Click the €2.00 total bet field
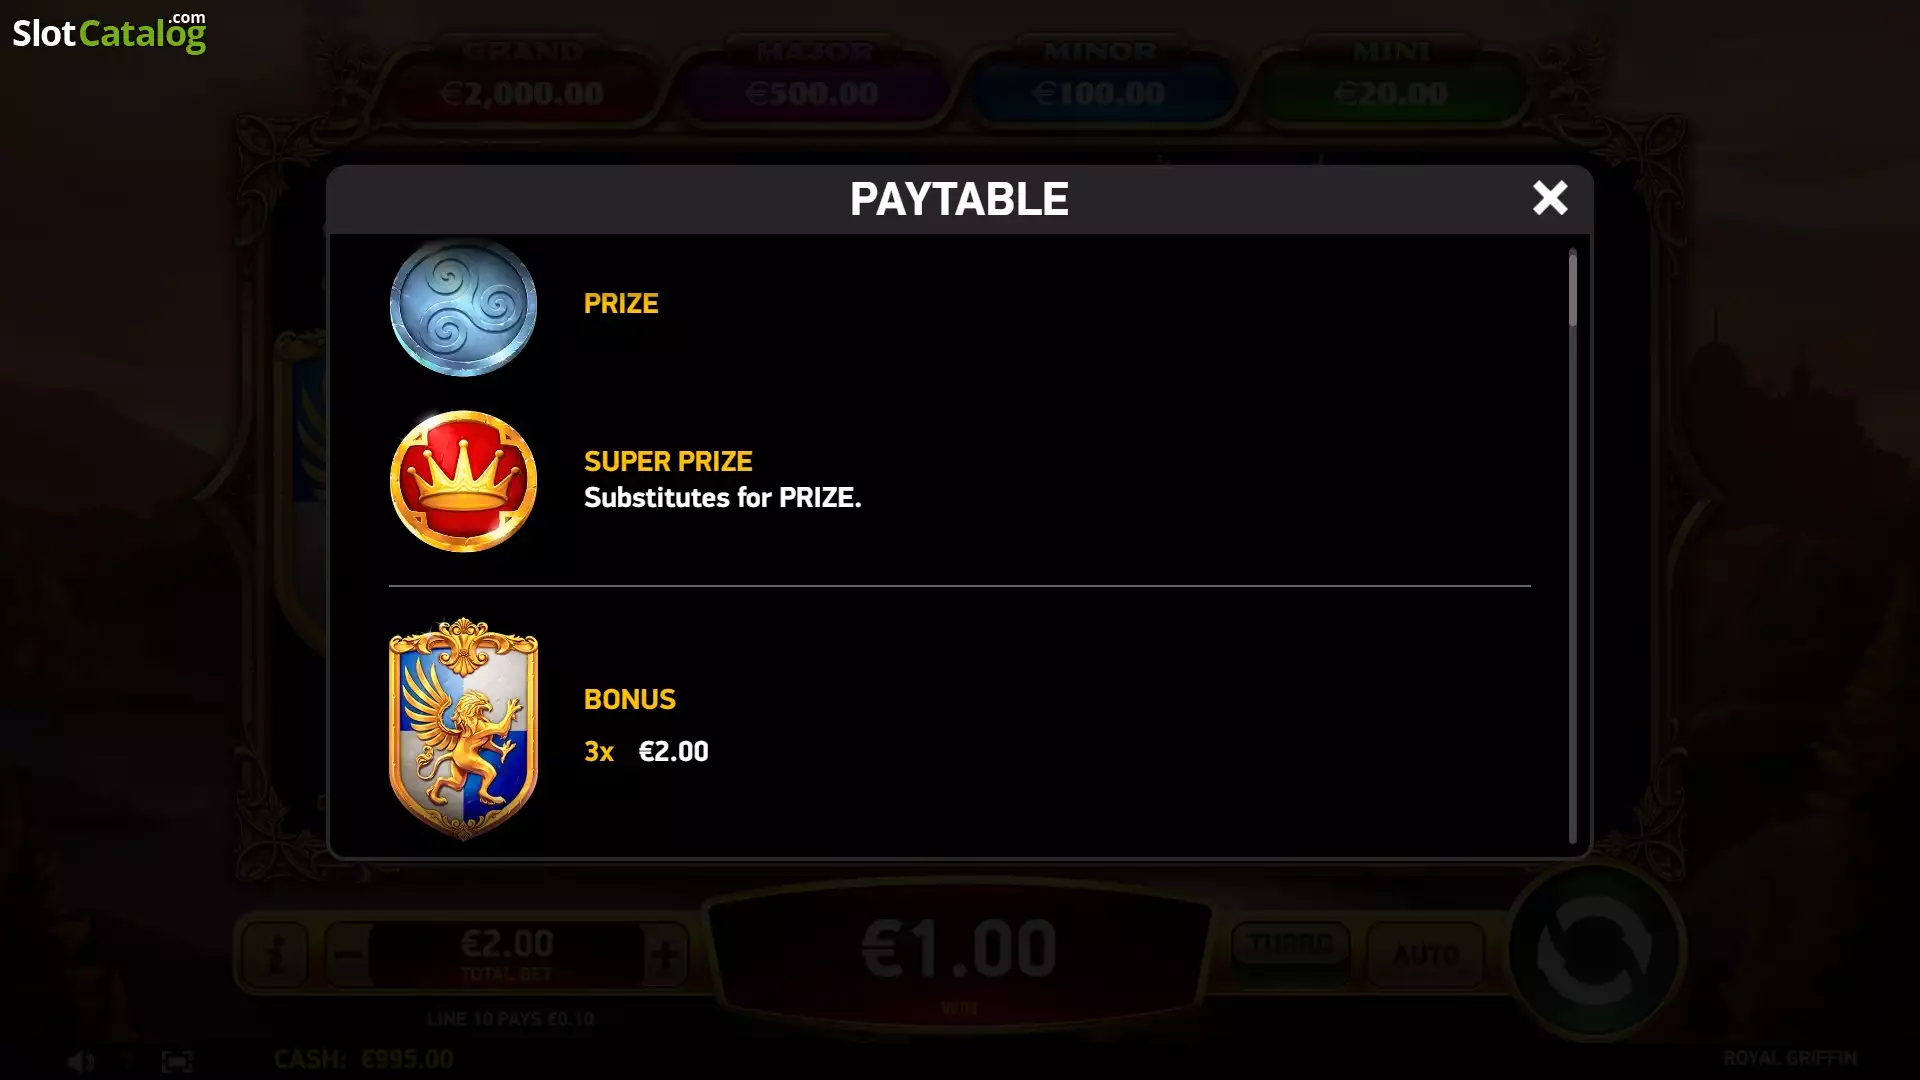The height and width of the screenshot is (1080, 1920). click(x=506, y=953)
